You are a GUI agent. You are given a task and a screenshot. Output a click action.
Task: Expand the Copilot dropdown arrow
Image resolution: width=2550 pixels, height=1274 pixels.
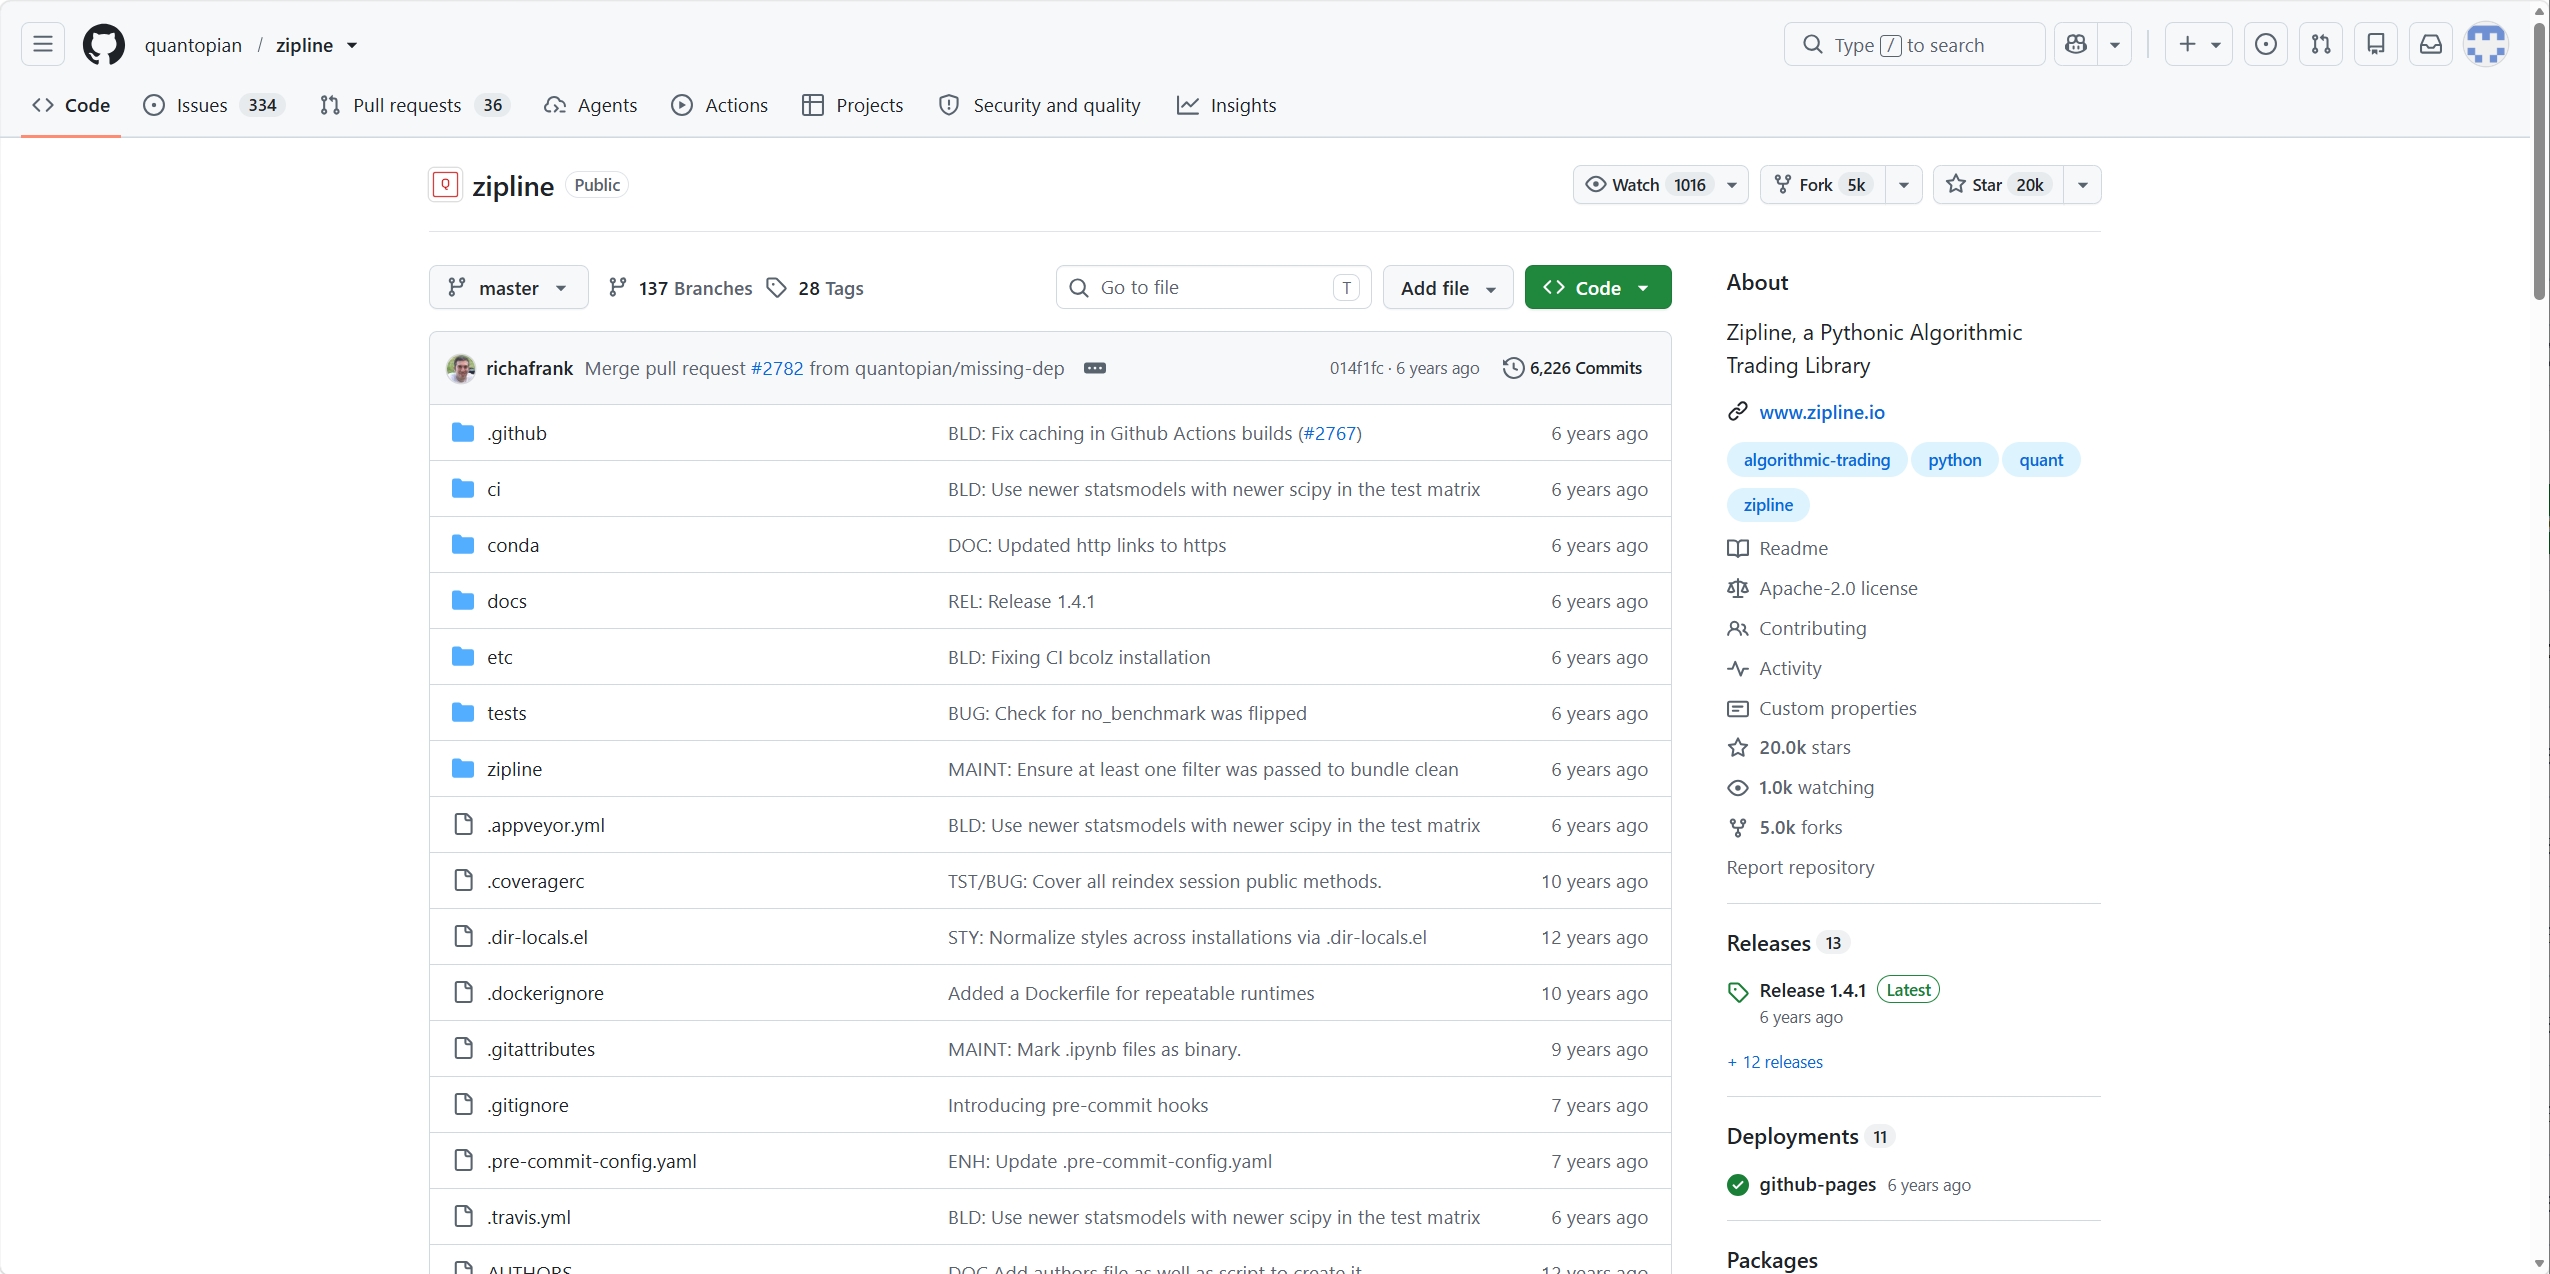(x=2114, y=44)
